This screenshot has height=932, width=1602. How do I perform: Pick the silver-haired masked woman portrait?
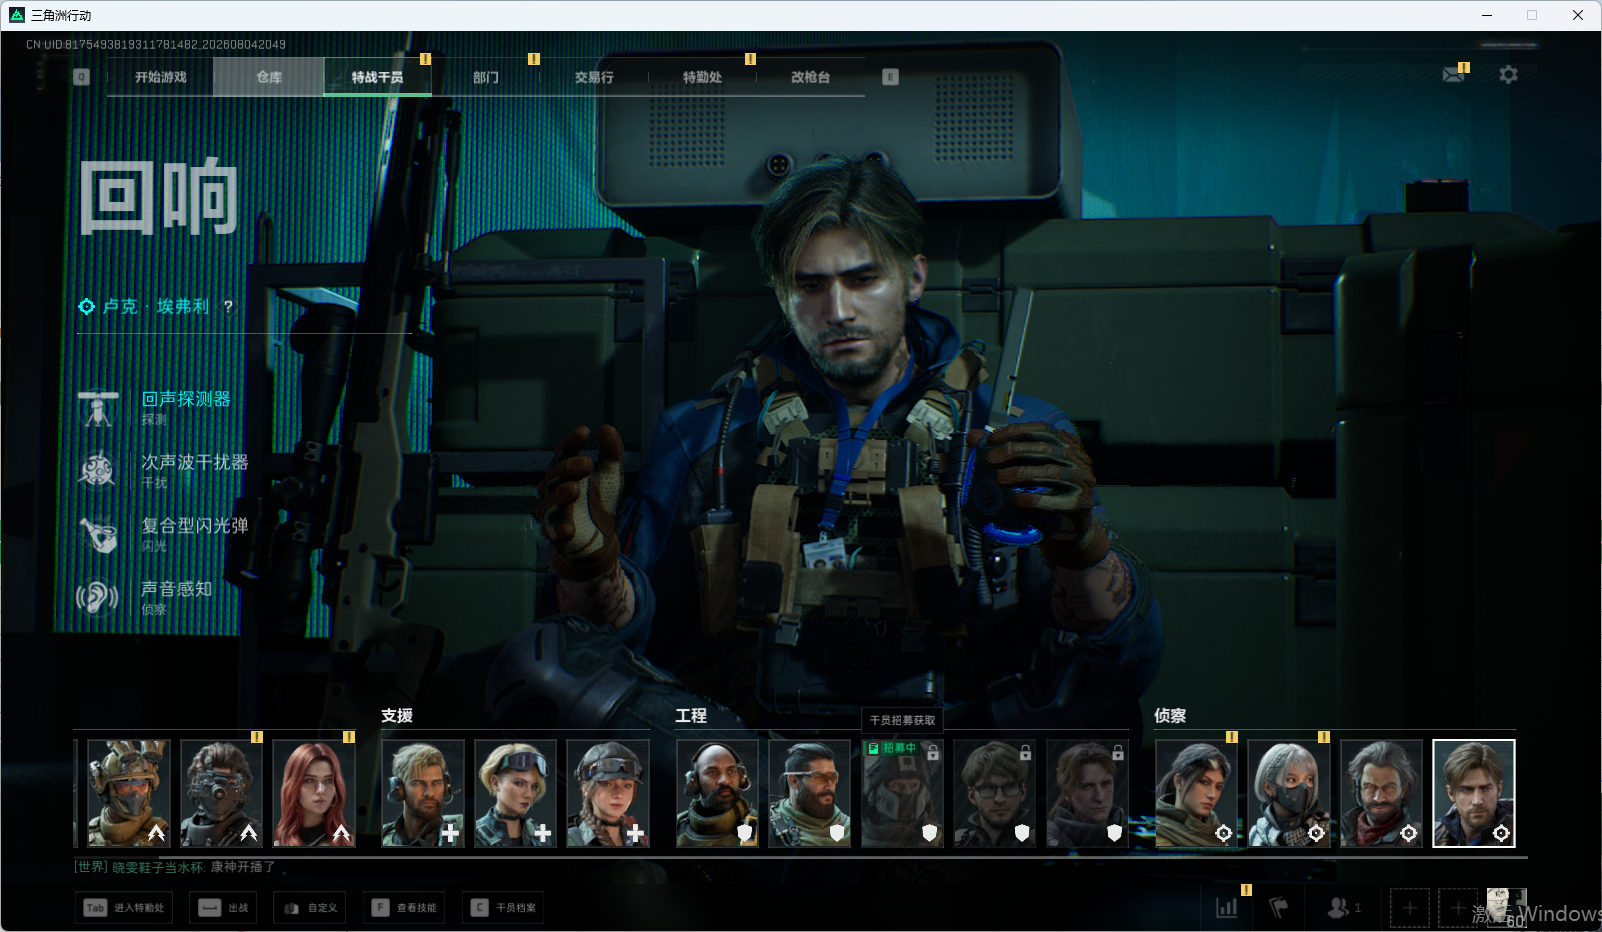[x=1289, y=794]
